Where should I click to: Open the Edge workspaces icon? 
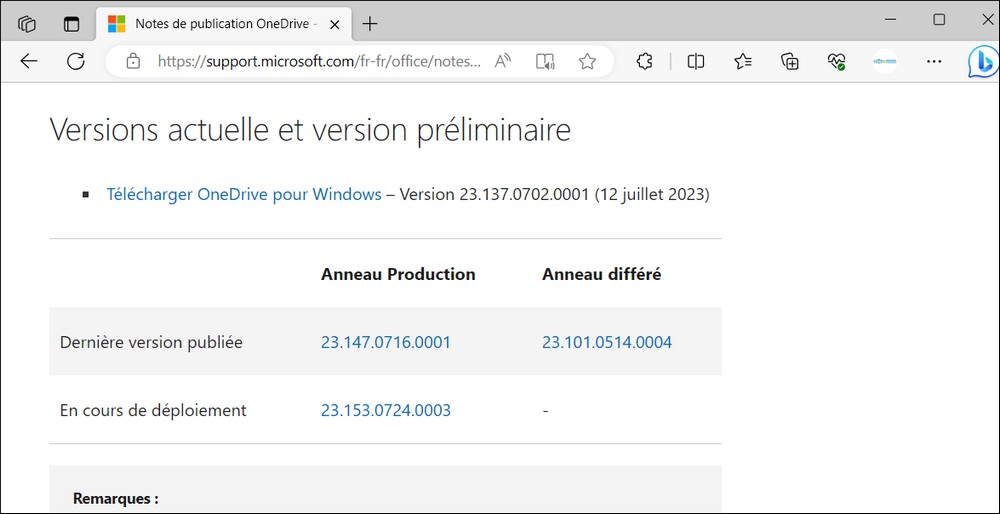[x=27, y=24]
